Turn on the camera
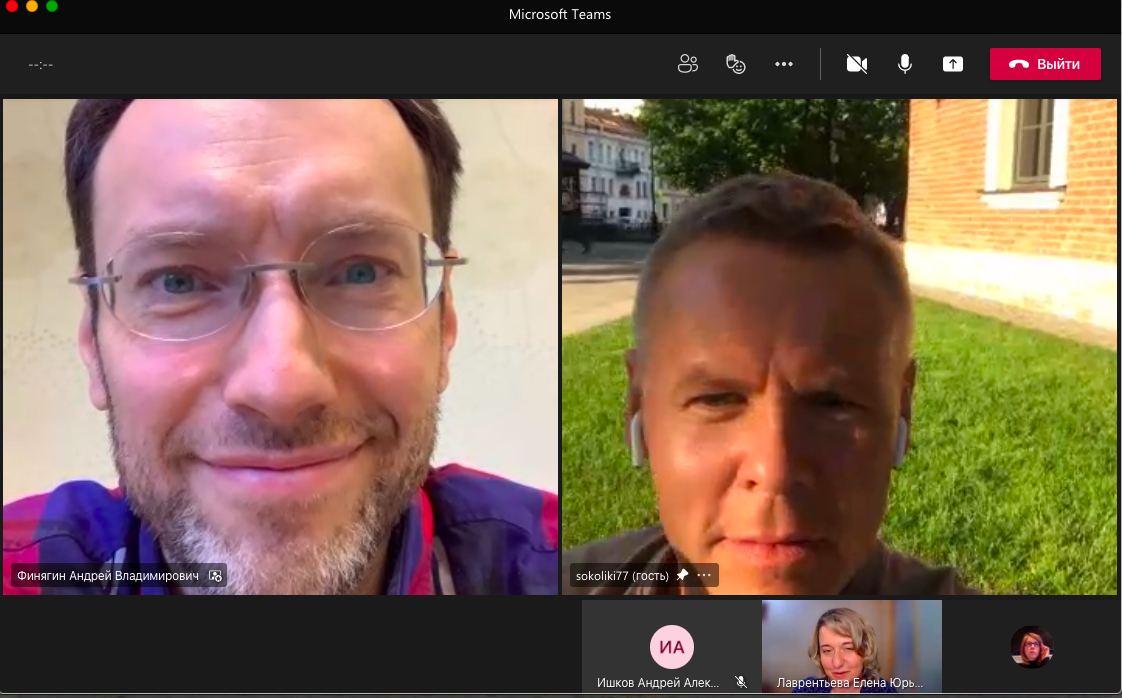1122x698 pixels. [x=856, y=64]
